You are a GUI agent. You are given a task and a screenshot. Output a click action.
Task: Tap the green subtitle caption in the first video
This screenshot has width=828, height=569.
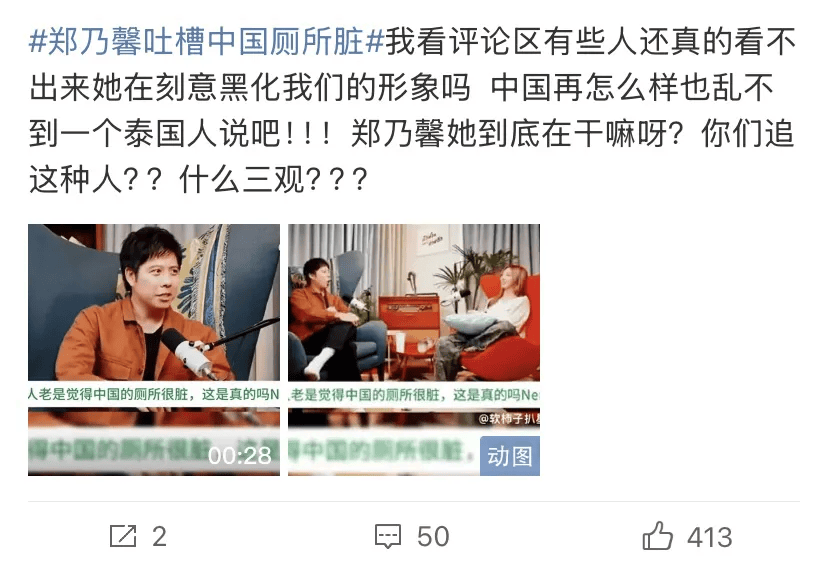[154, 394]
